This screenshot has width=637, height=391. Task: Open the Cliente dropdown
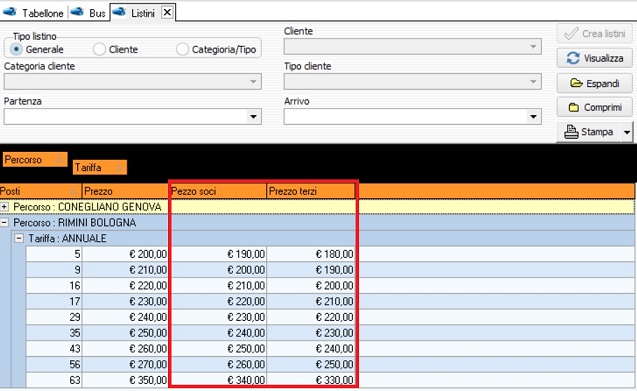533,47
